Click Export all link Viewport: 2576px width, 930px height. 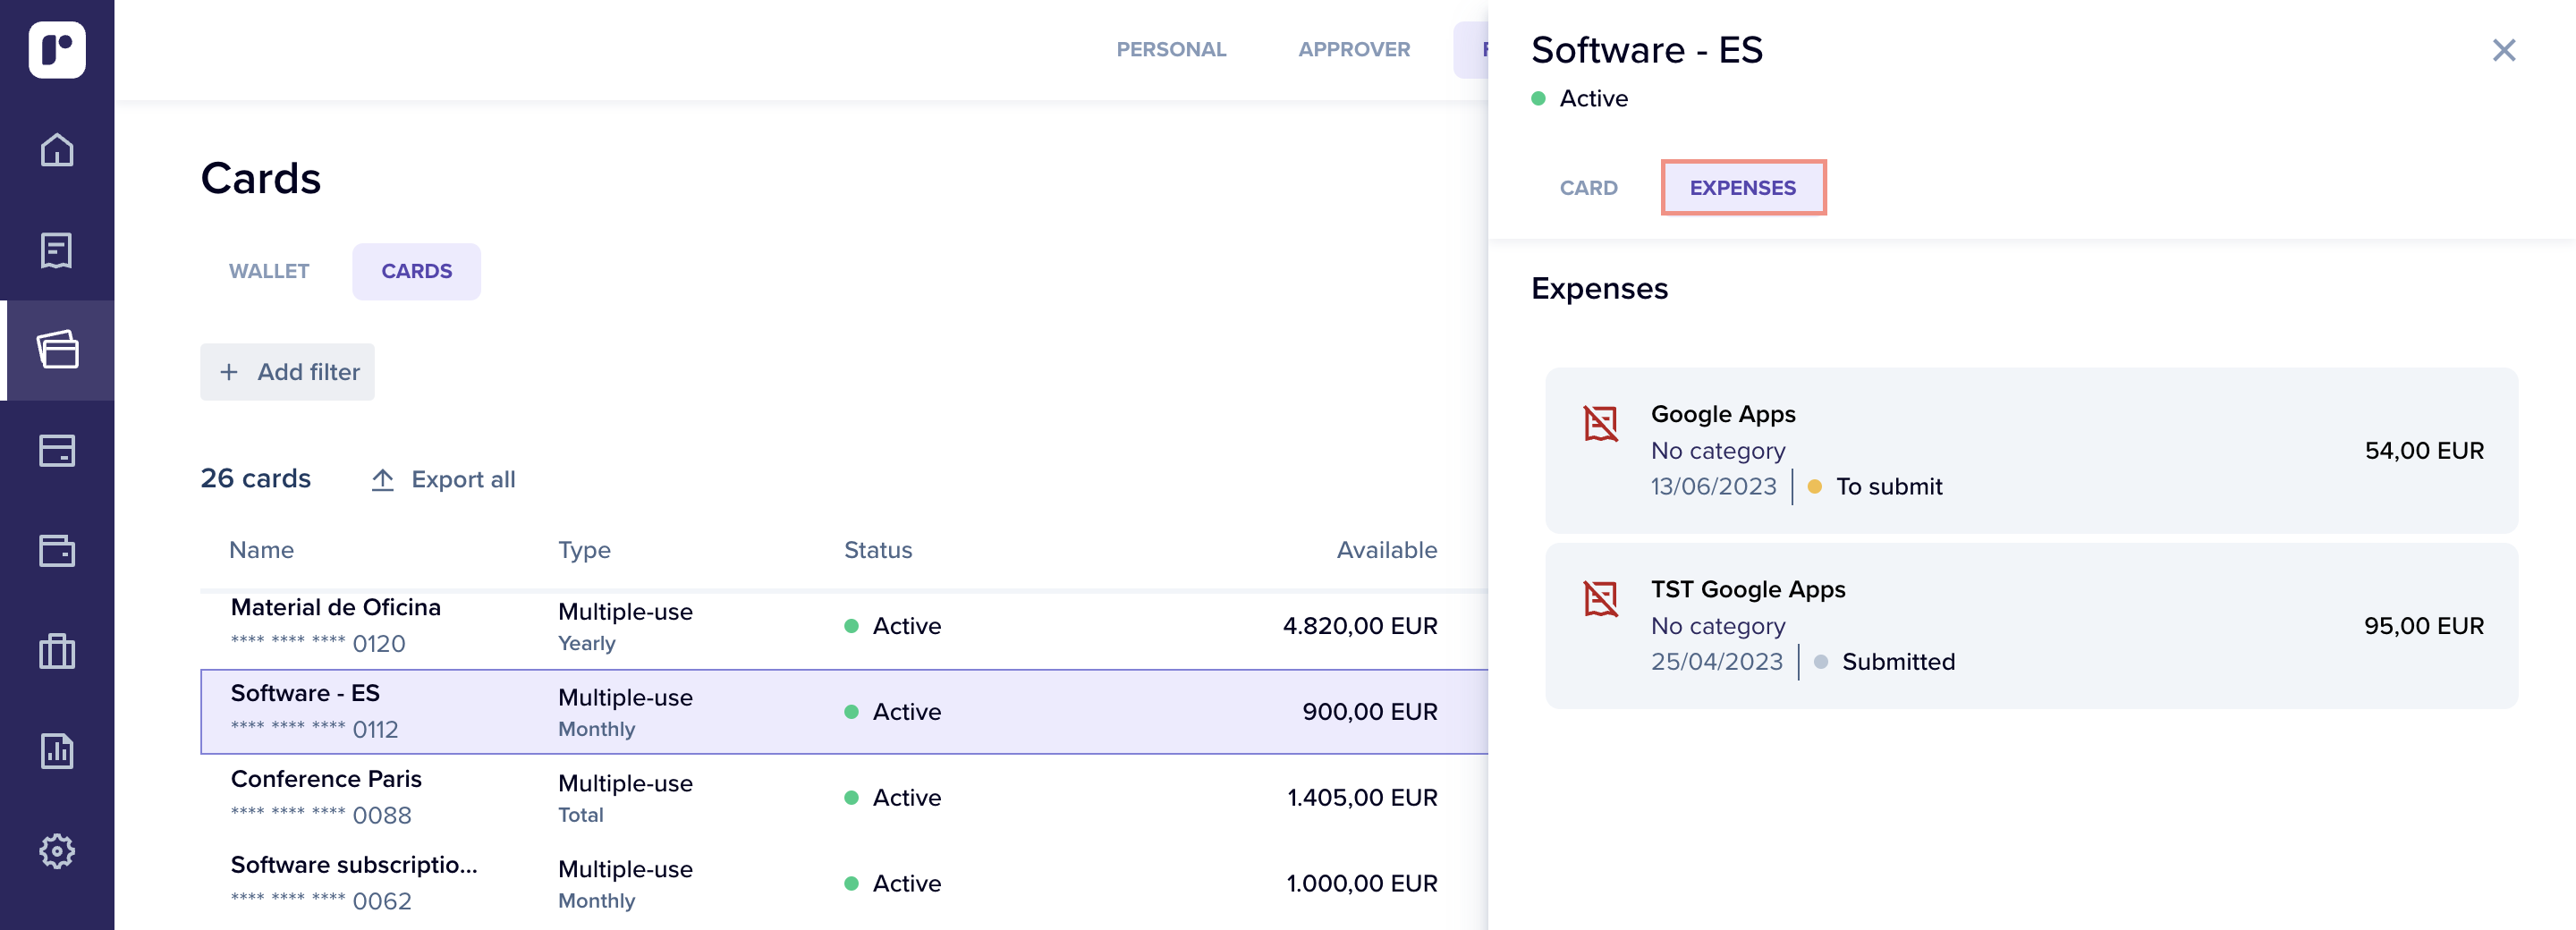[x=464, y=479]
